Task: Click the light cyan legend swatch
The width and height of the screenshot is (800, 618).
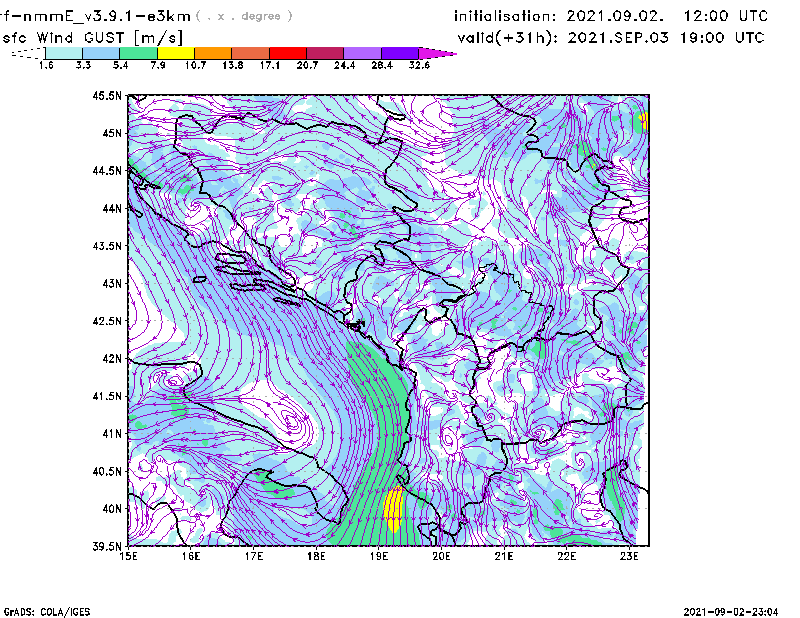Action: click(64, 53)
